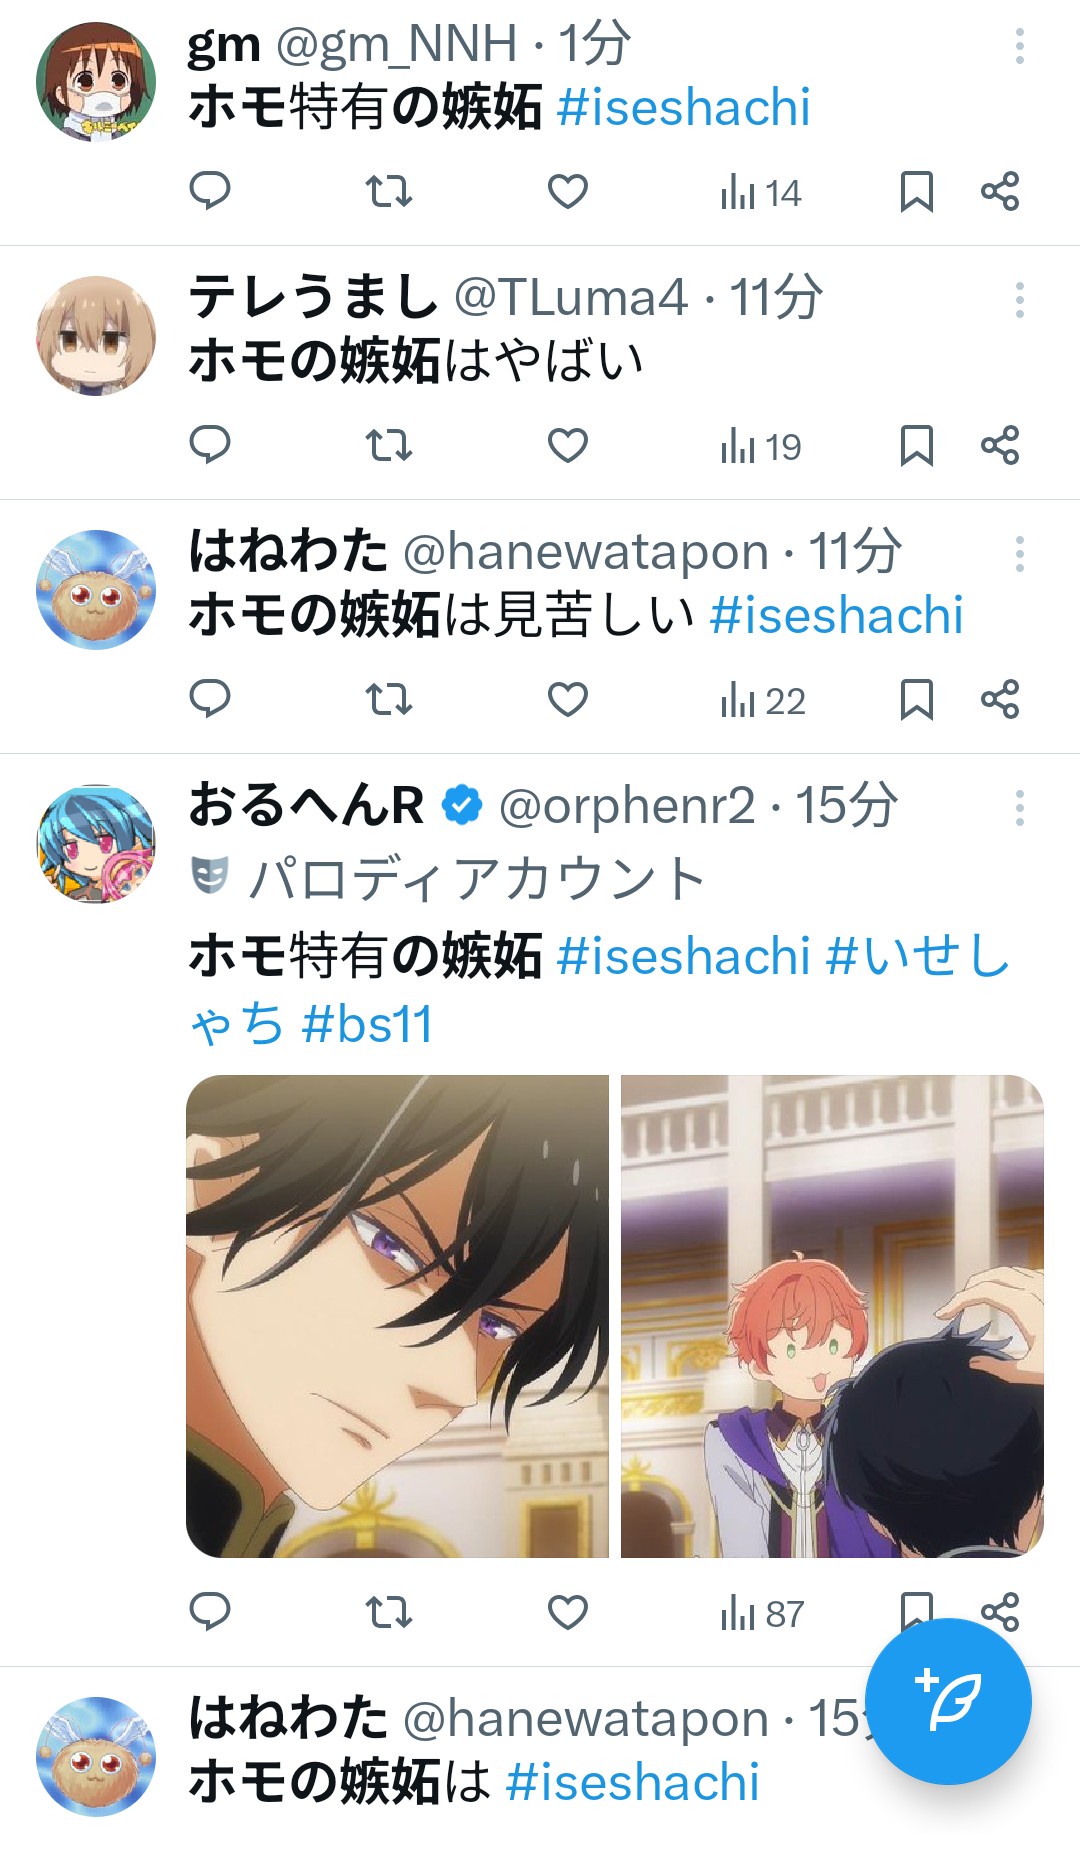
Task: Open more options for @TLuma4 tweet
Action: click(1020, 300)
